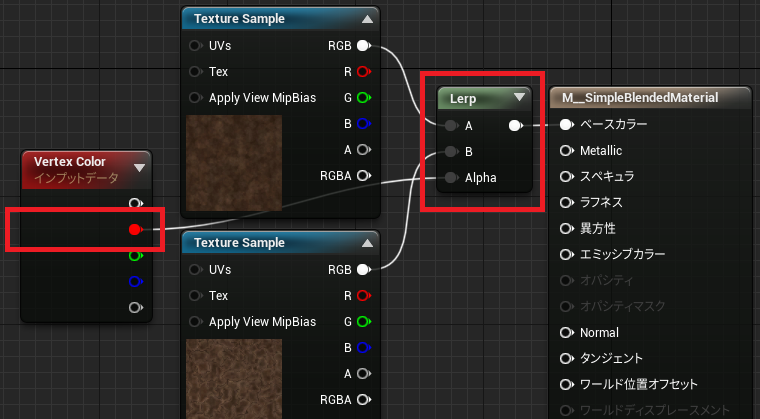Select the lower Texture Sample preview thumbnail
The image size is (760, 419).
pyautogui.click(x=234, y=379)
